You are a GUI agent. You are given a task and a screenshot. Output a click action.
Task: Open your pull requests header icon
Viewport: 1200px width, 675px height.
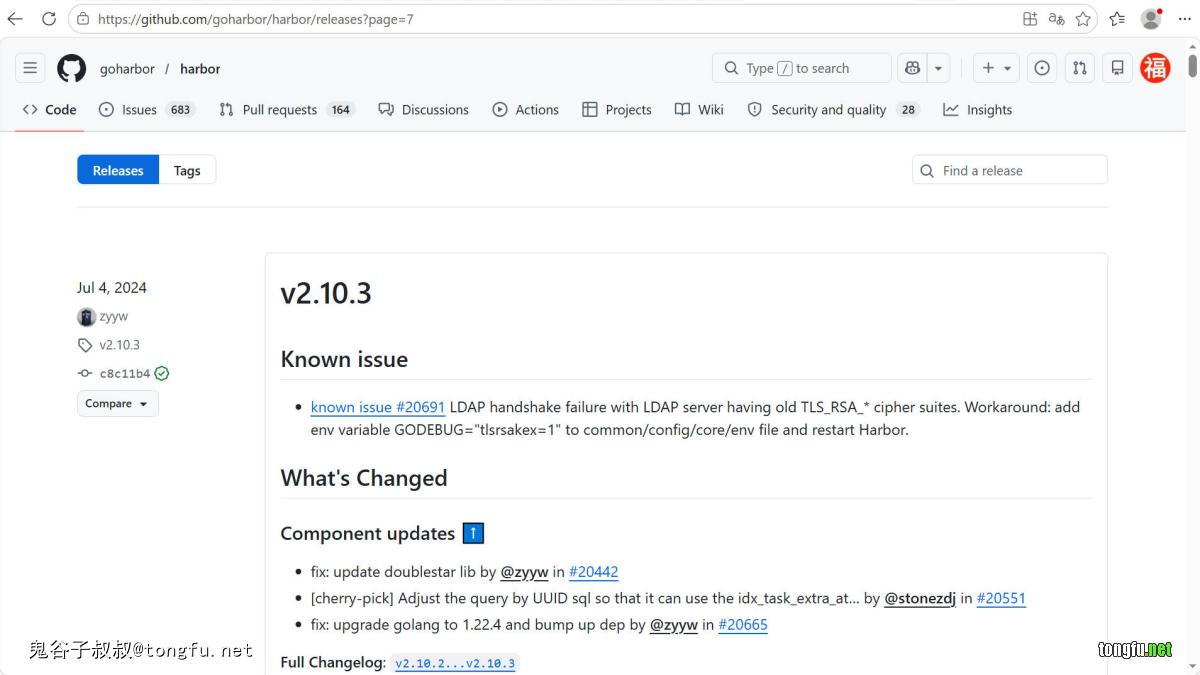point(1080,68)
